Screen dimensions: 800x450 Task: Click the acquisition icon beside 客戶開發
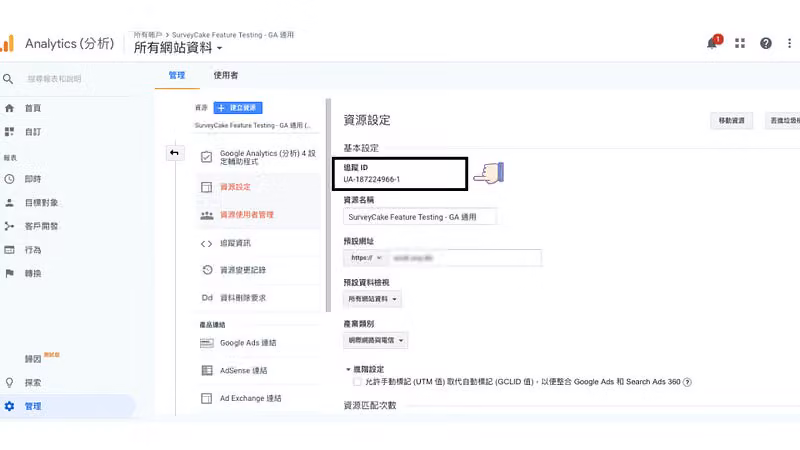9,226
